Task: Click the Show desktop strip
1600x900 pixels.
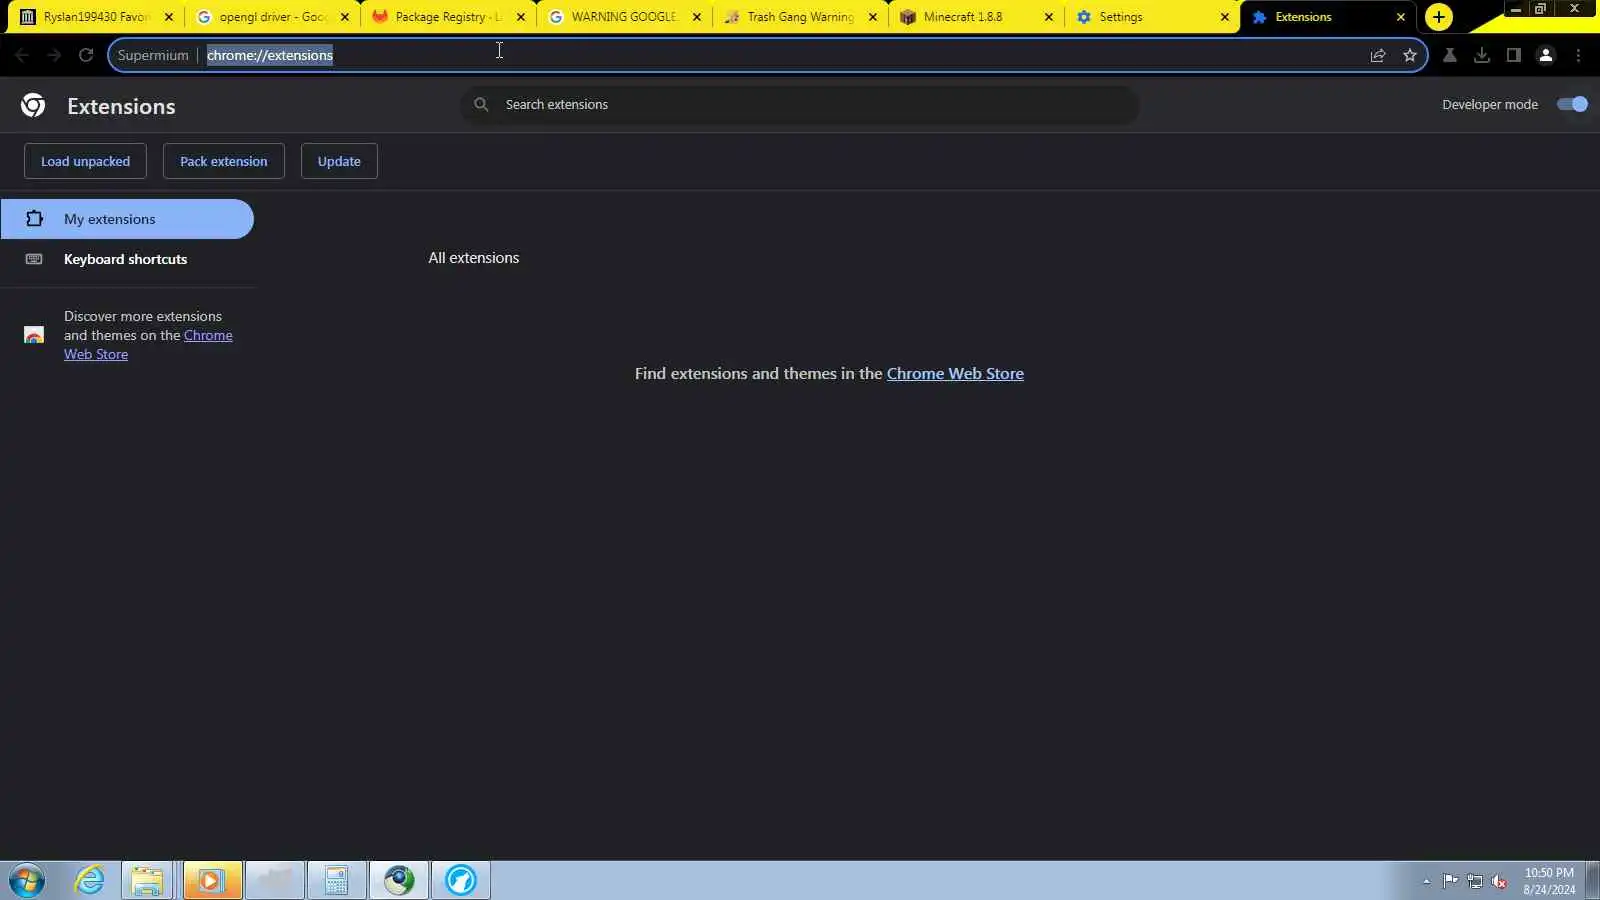Action: pos(1593,880)
